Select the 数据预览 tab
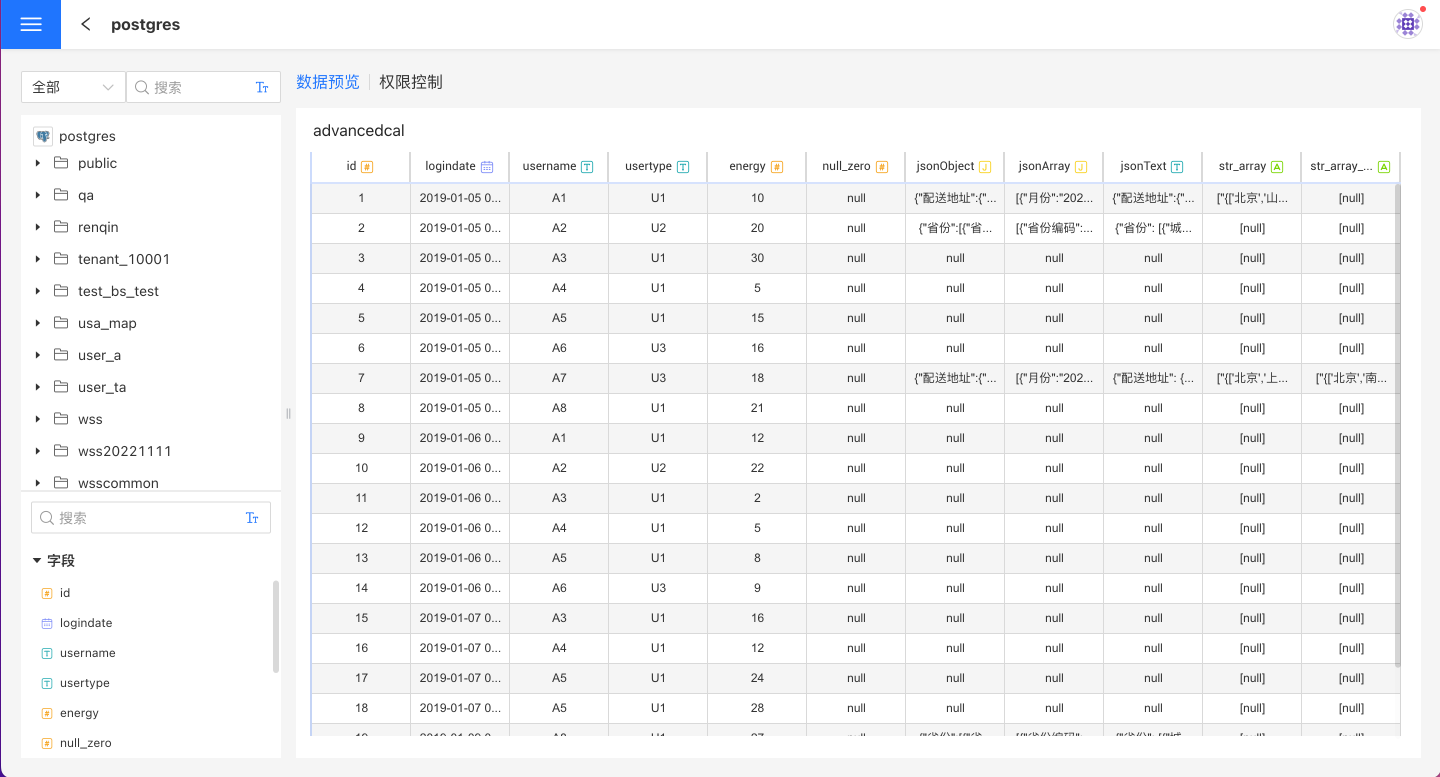The height and width of the screenshot is (777, 1440). pos(328,82)
